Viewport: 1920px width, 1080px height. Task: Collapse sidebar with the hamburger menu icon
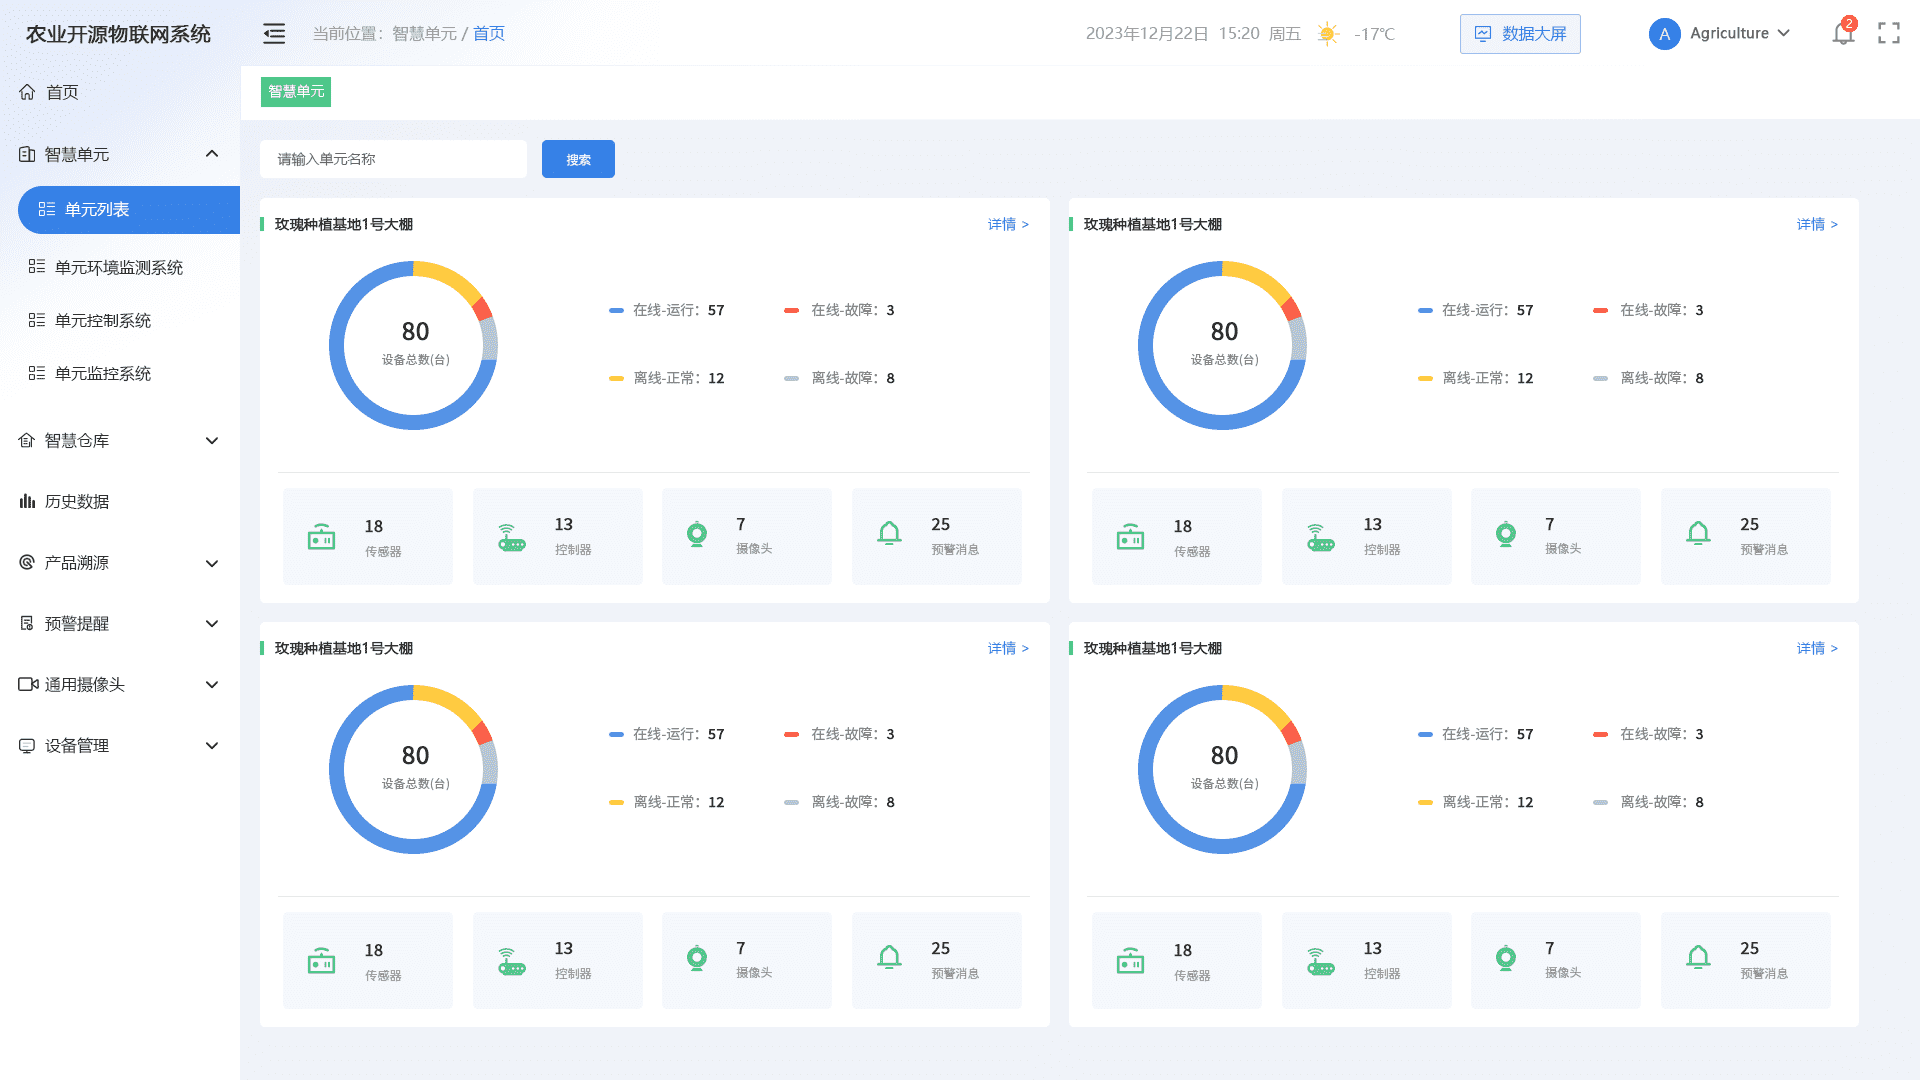click(274, 34)
